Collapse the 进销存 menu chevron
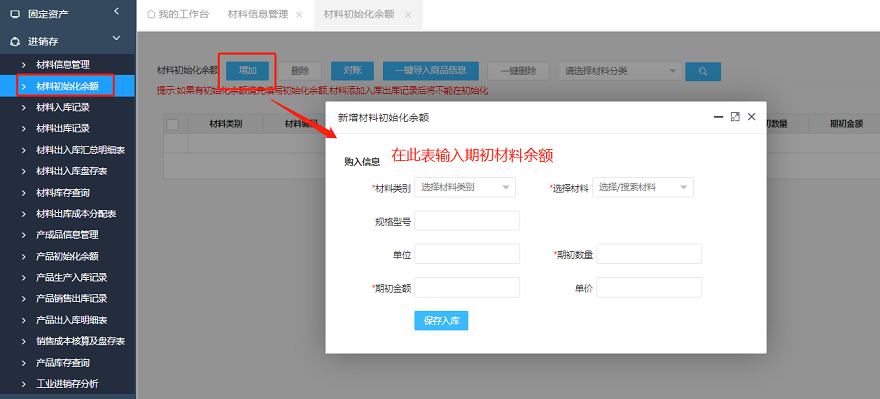880x399 pixels. tap(117, 38)
